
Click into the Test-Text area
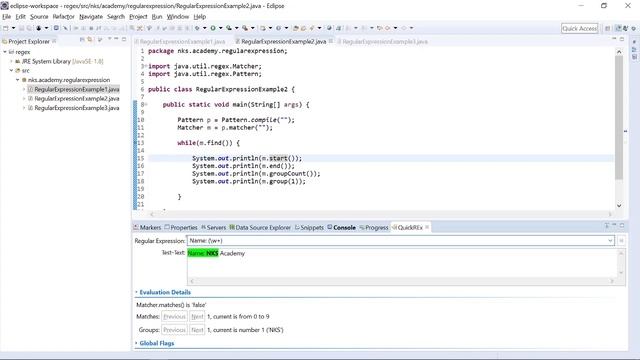[x=402, y=263]
